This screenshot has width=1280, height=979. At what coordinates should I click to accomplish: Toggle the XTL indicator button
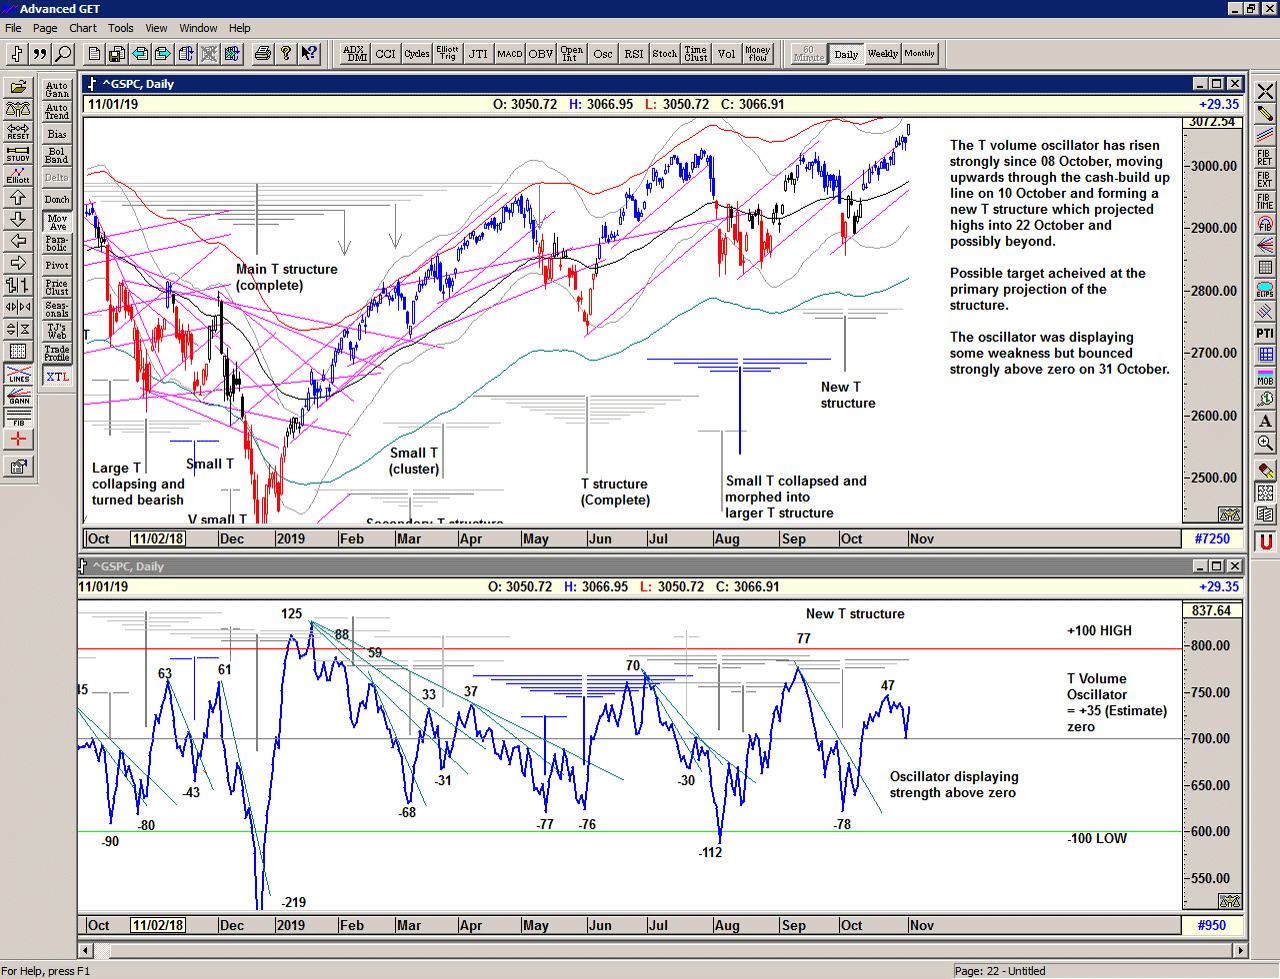pos(57,377)
